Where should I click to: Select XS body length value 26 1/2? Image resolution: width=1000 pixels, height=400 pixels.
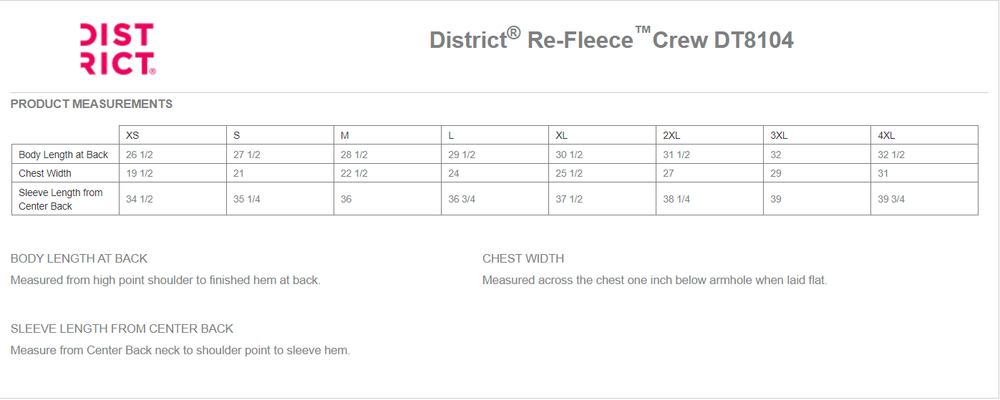tap(139, 154)
